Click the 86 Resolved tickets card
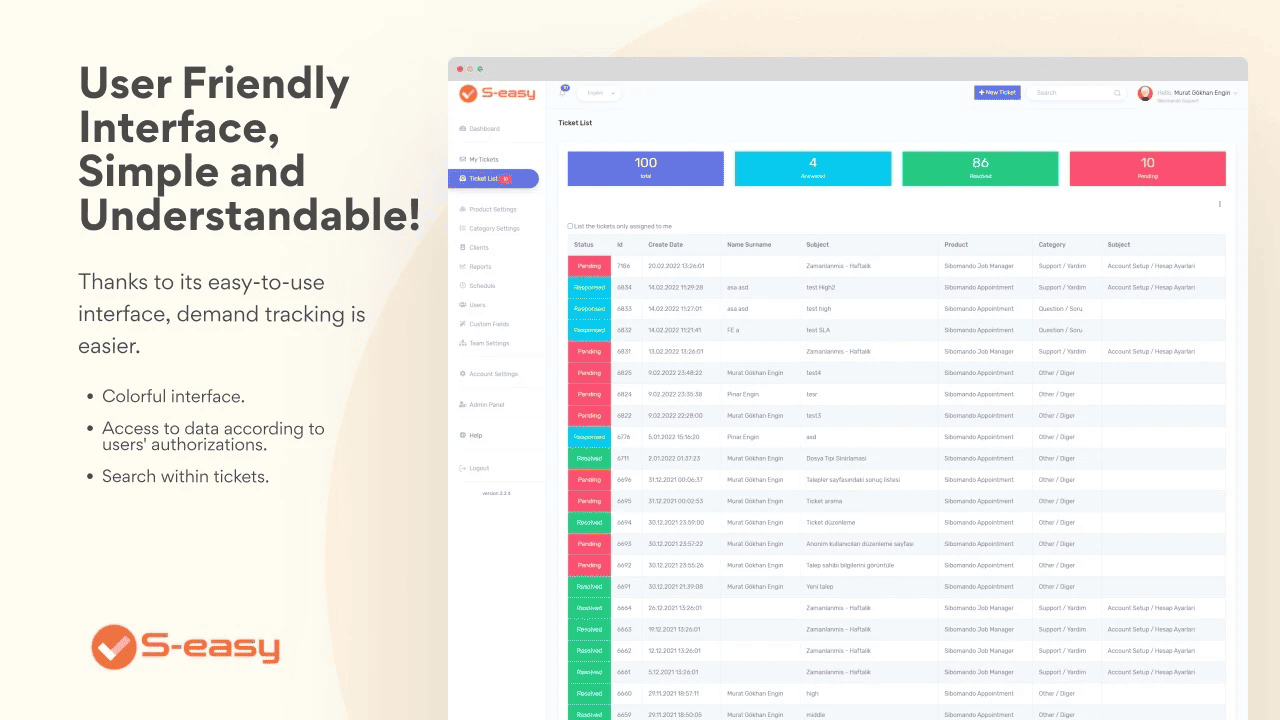The height and width of the screenshot is (720, 1280). [x=980, y=169]
